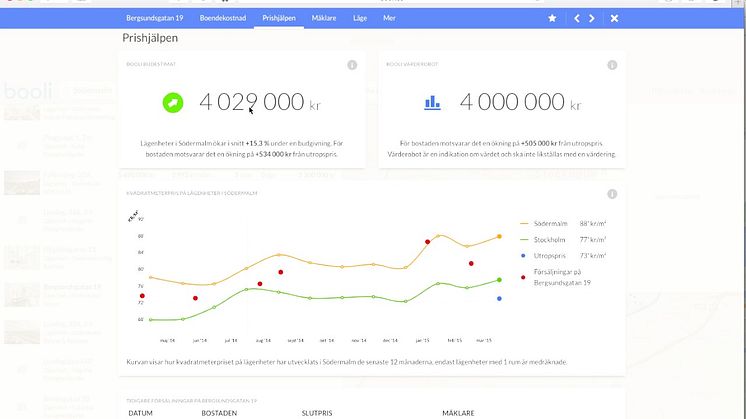The image size is (746, 419).
Task: Click the booli logo in background page
Action: pos(28,91)
